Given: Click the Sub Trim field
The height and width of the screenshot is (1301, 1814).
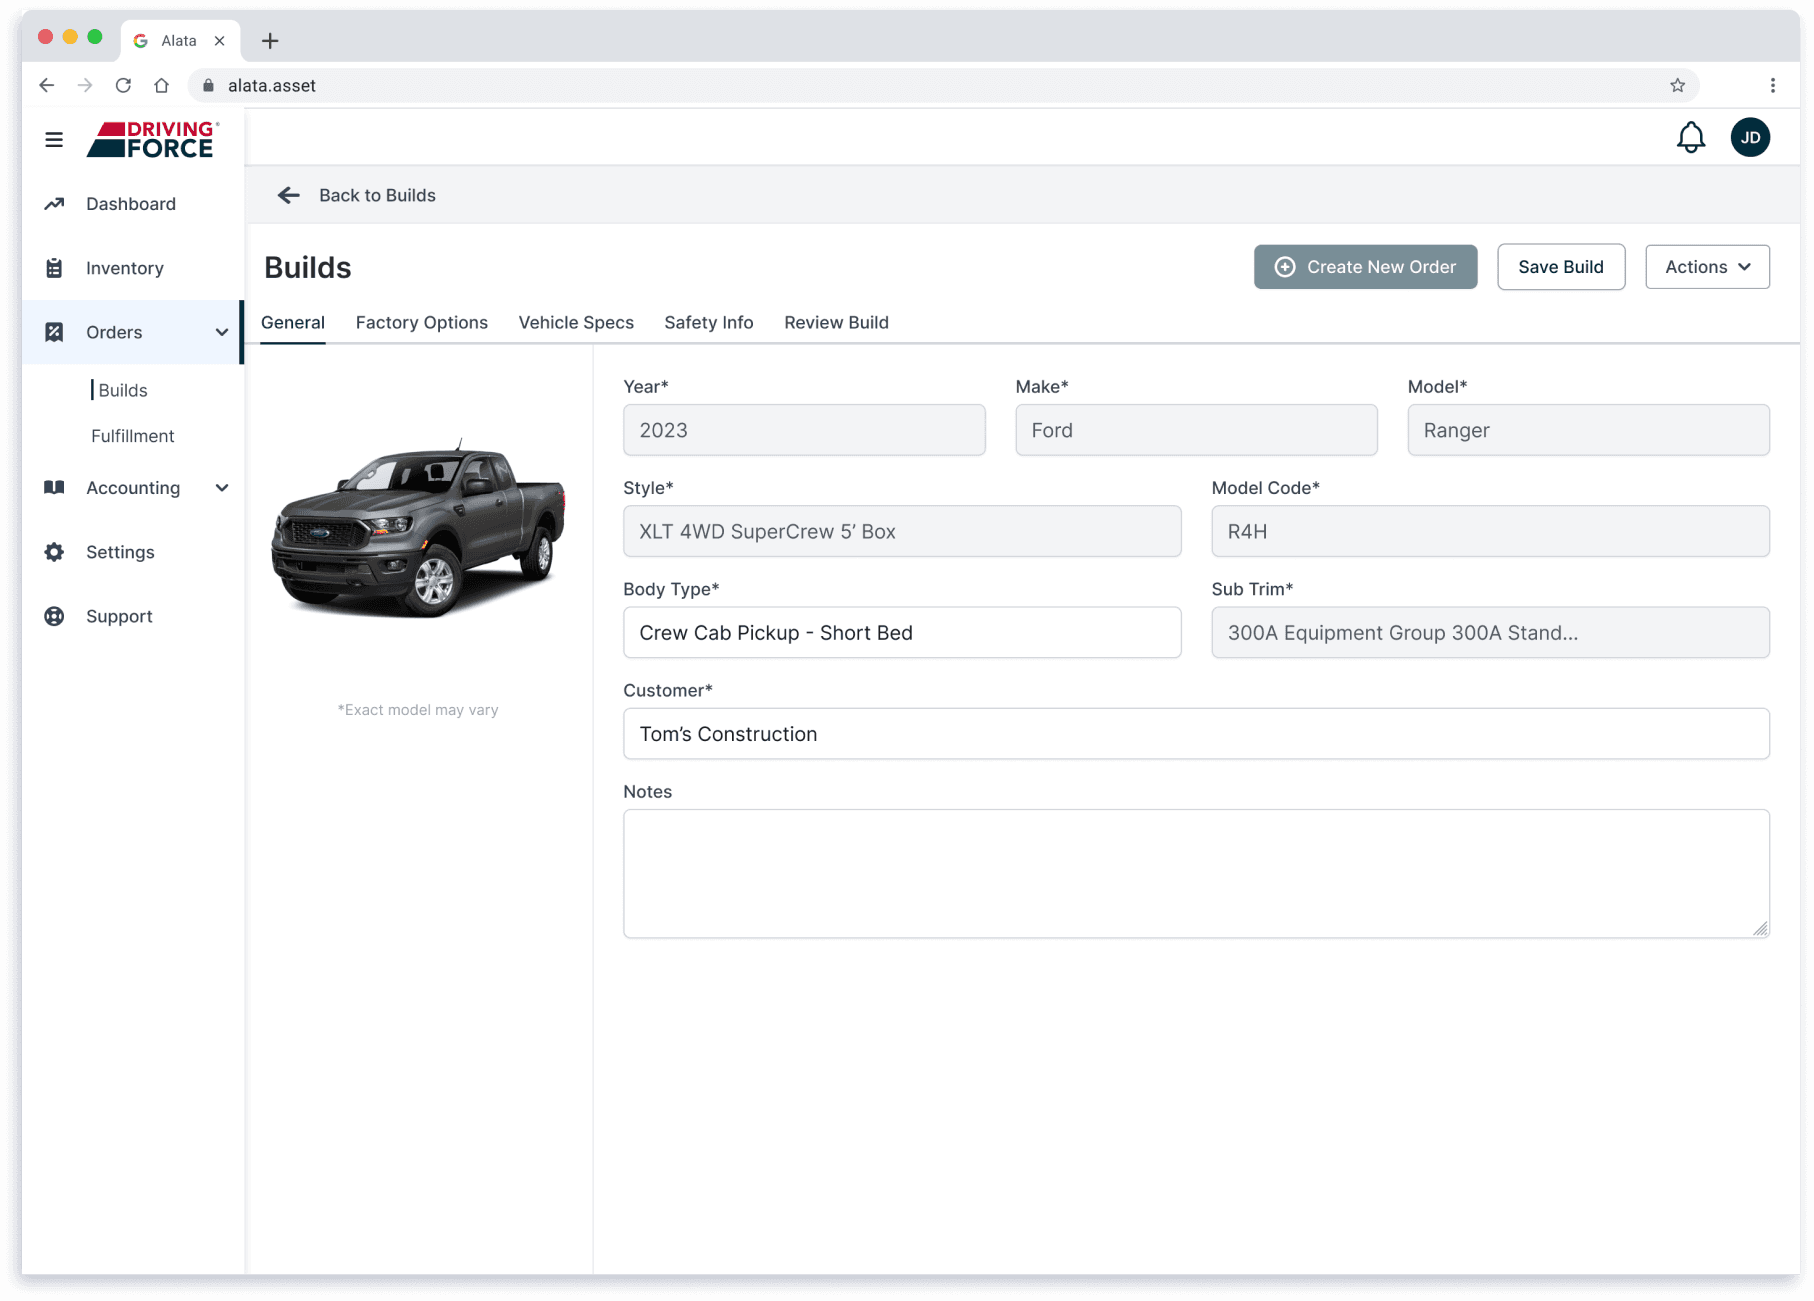Looking at the screenshot, I should [x=1490, y=632].
